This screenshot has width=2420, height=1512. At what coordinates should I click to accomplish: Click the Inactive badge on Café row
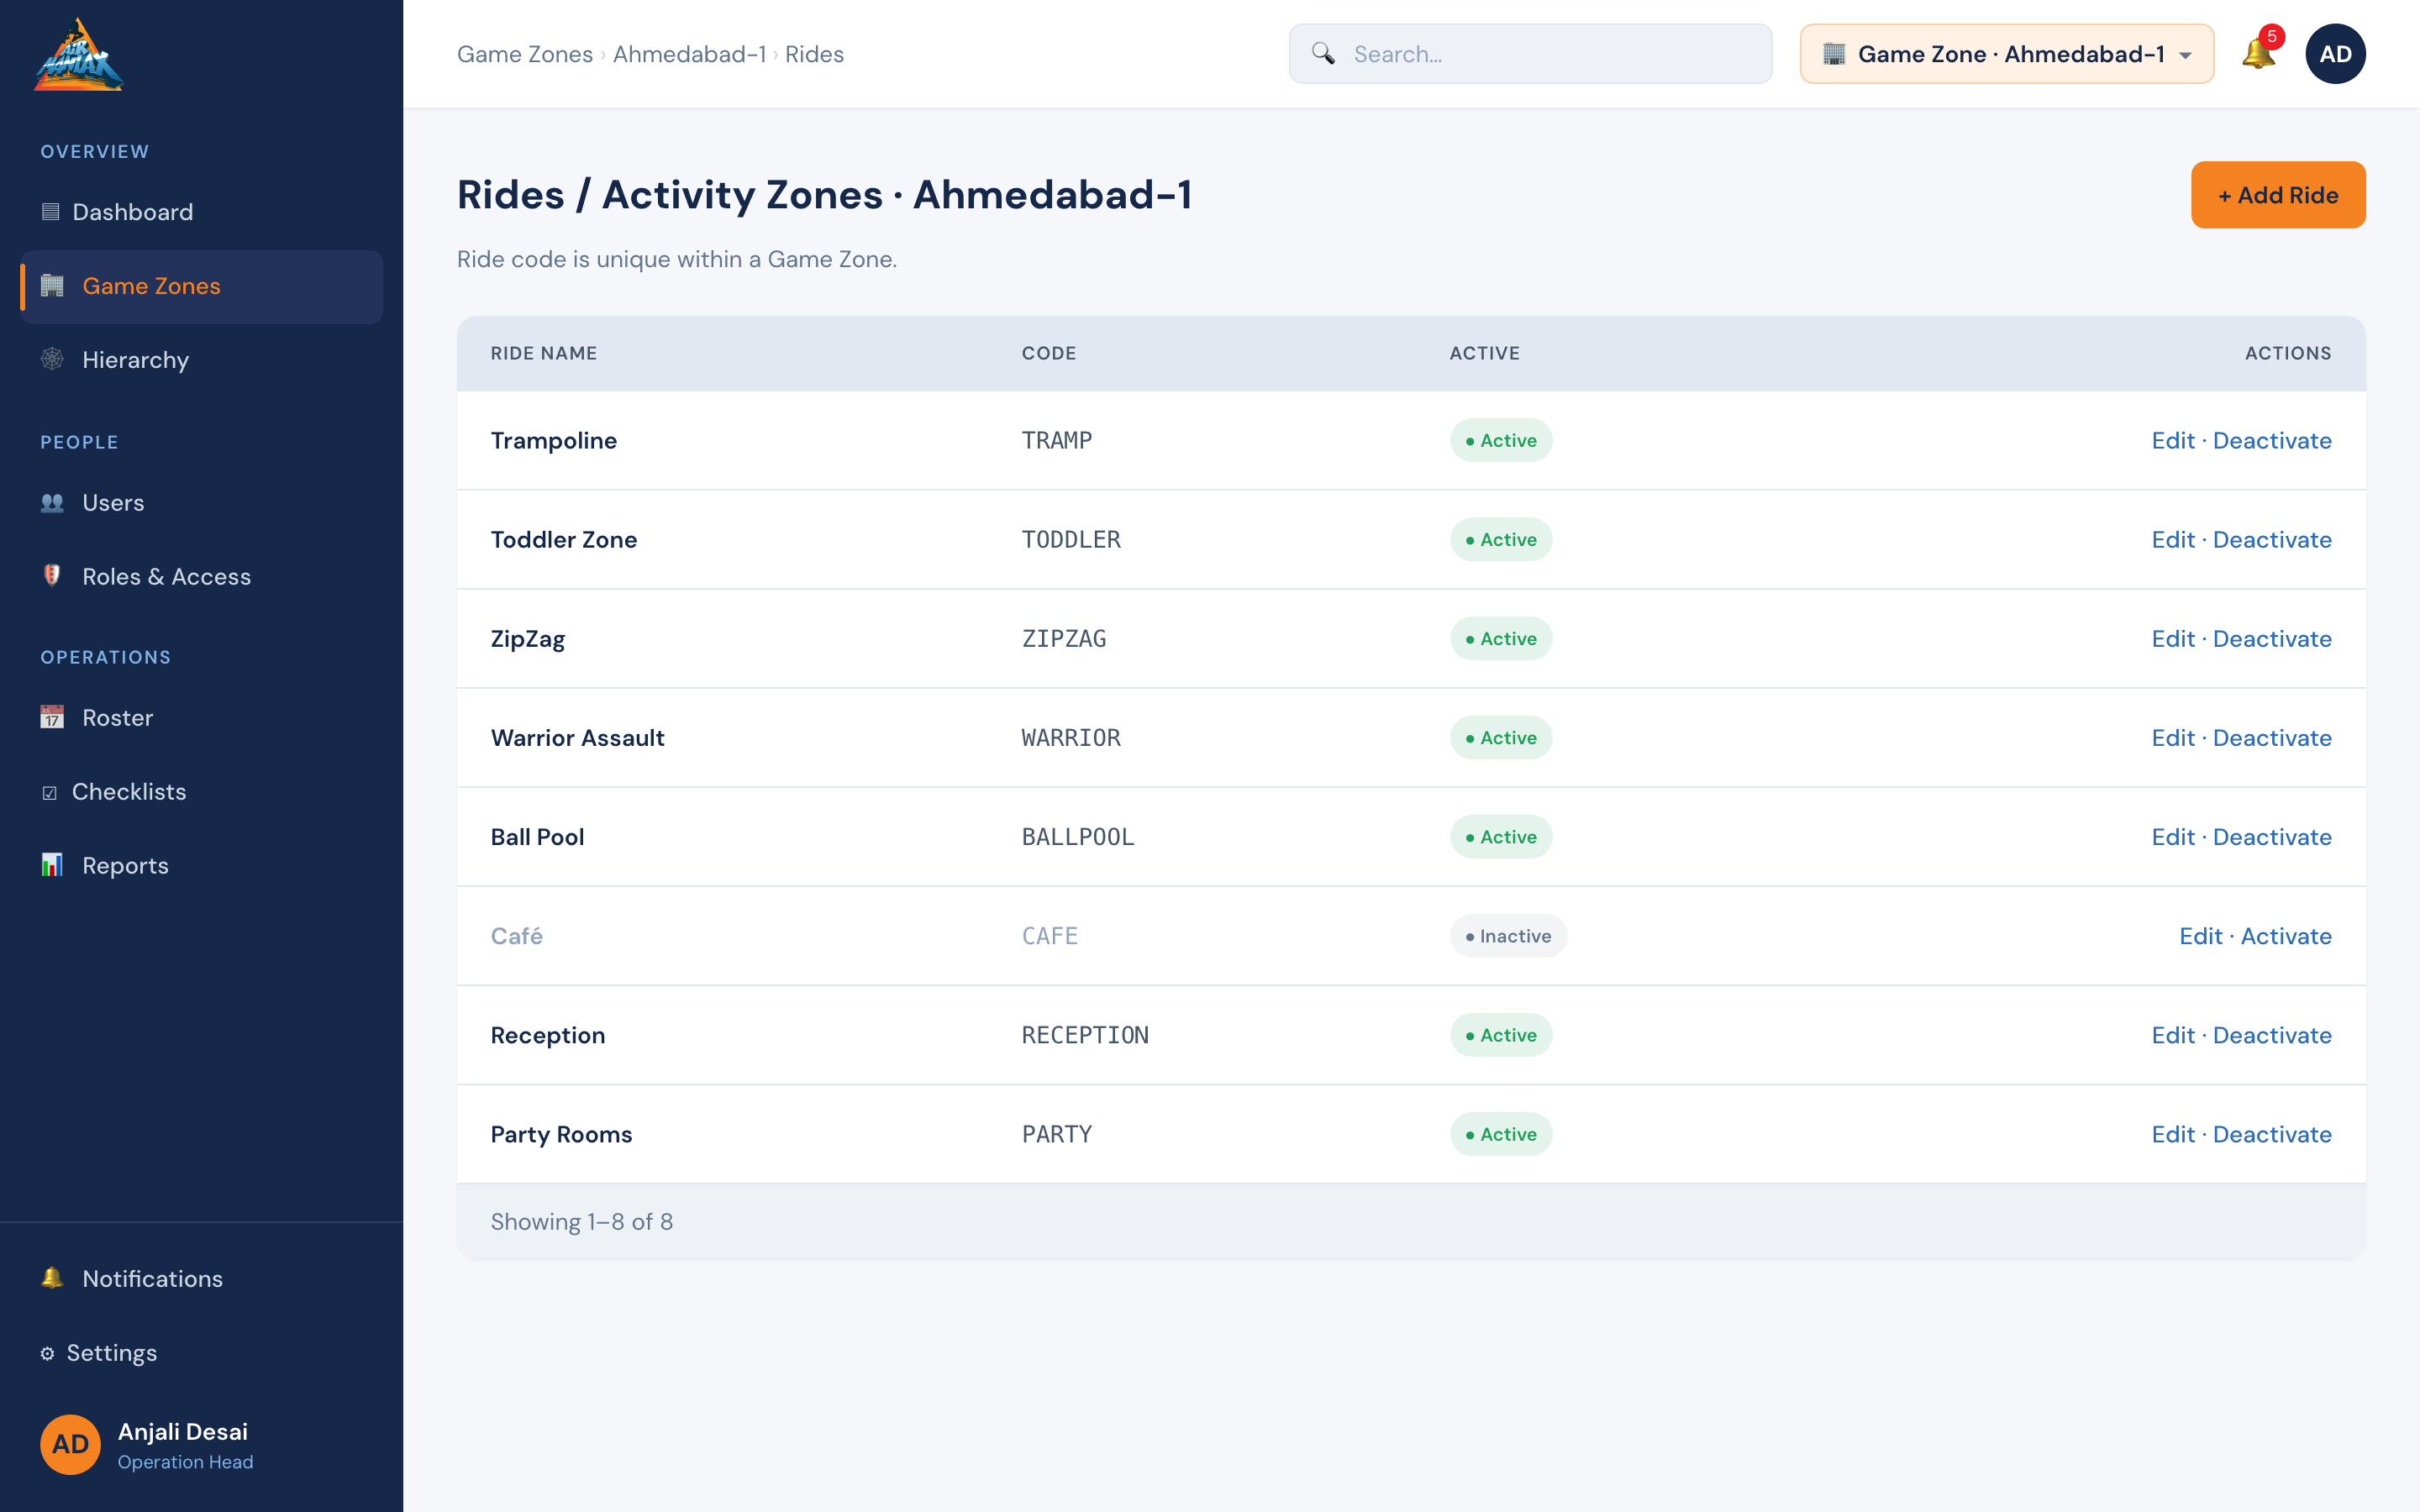[x=1508, y=935]
